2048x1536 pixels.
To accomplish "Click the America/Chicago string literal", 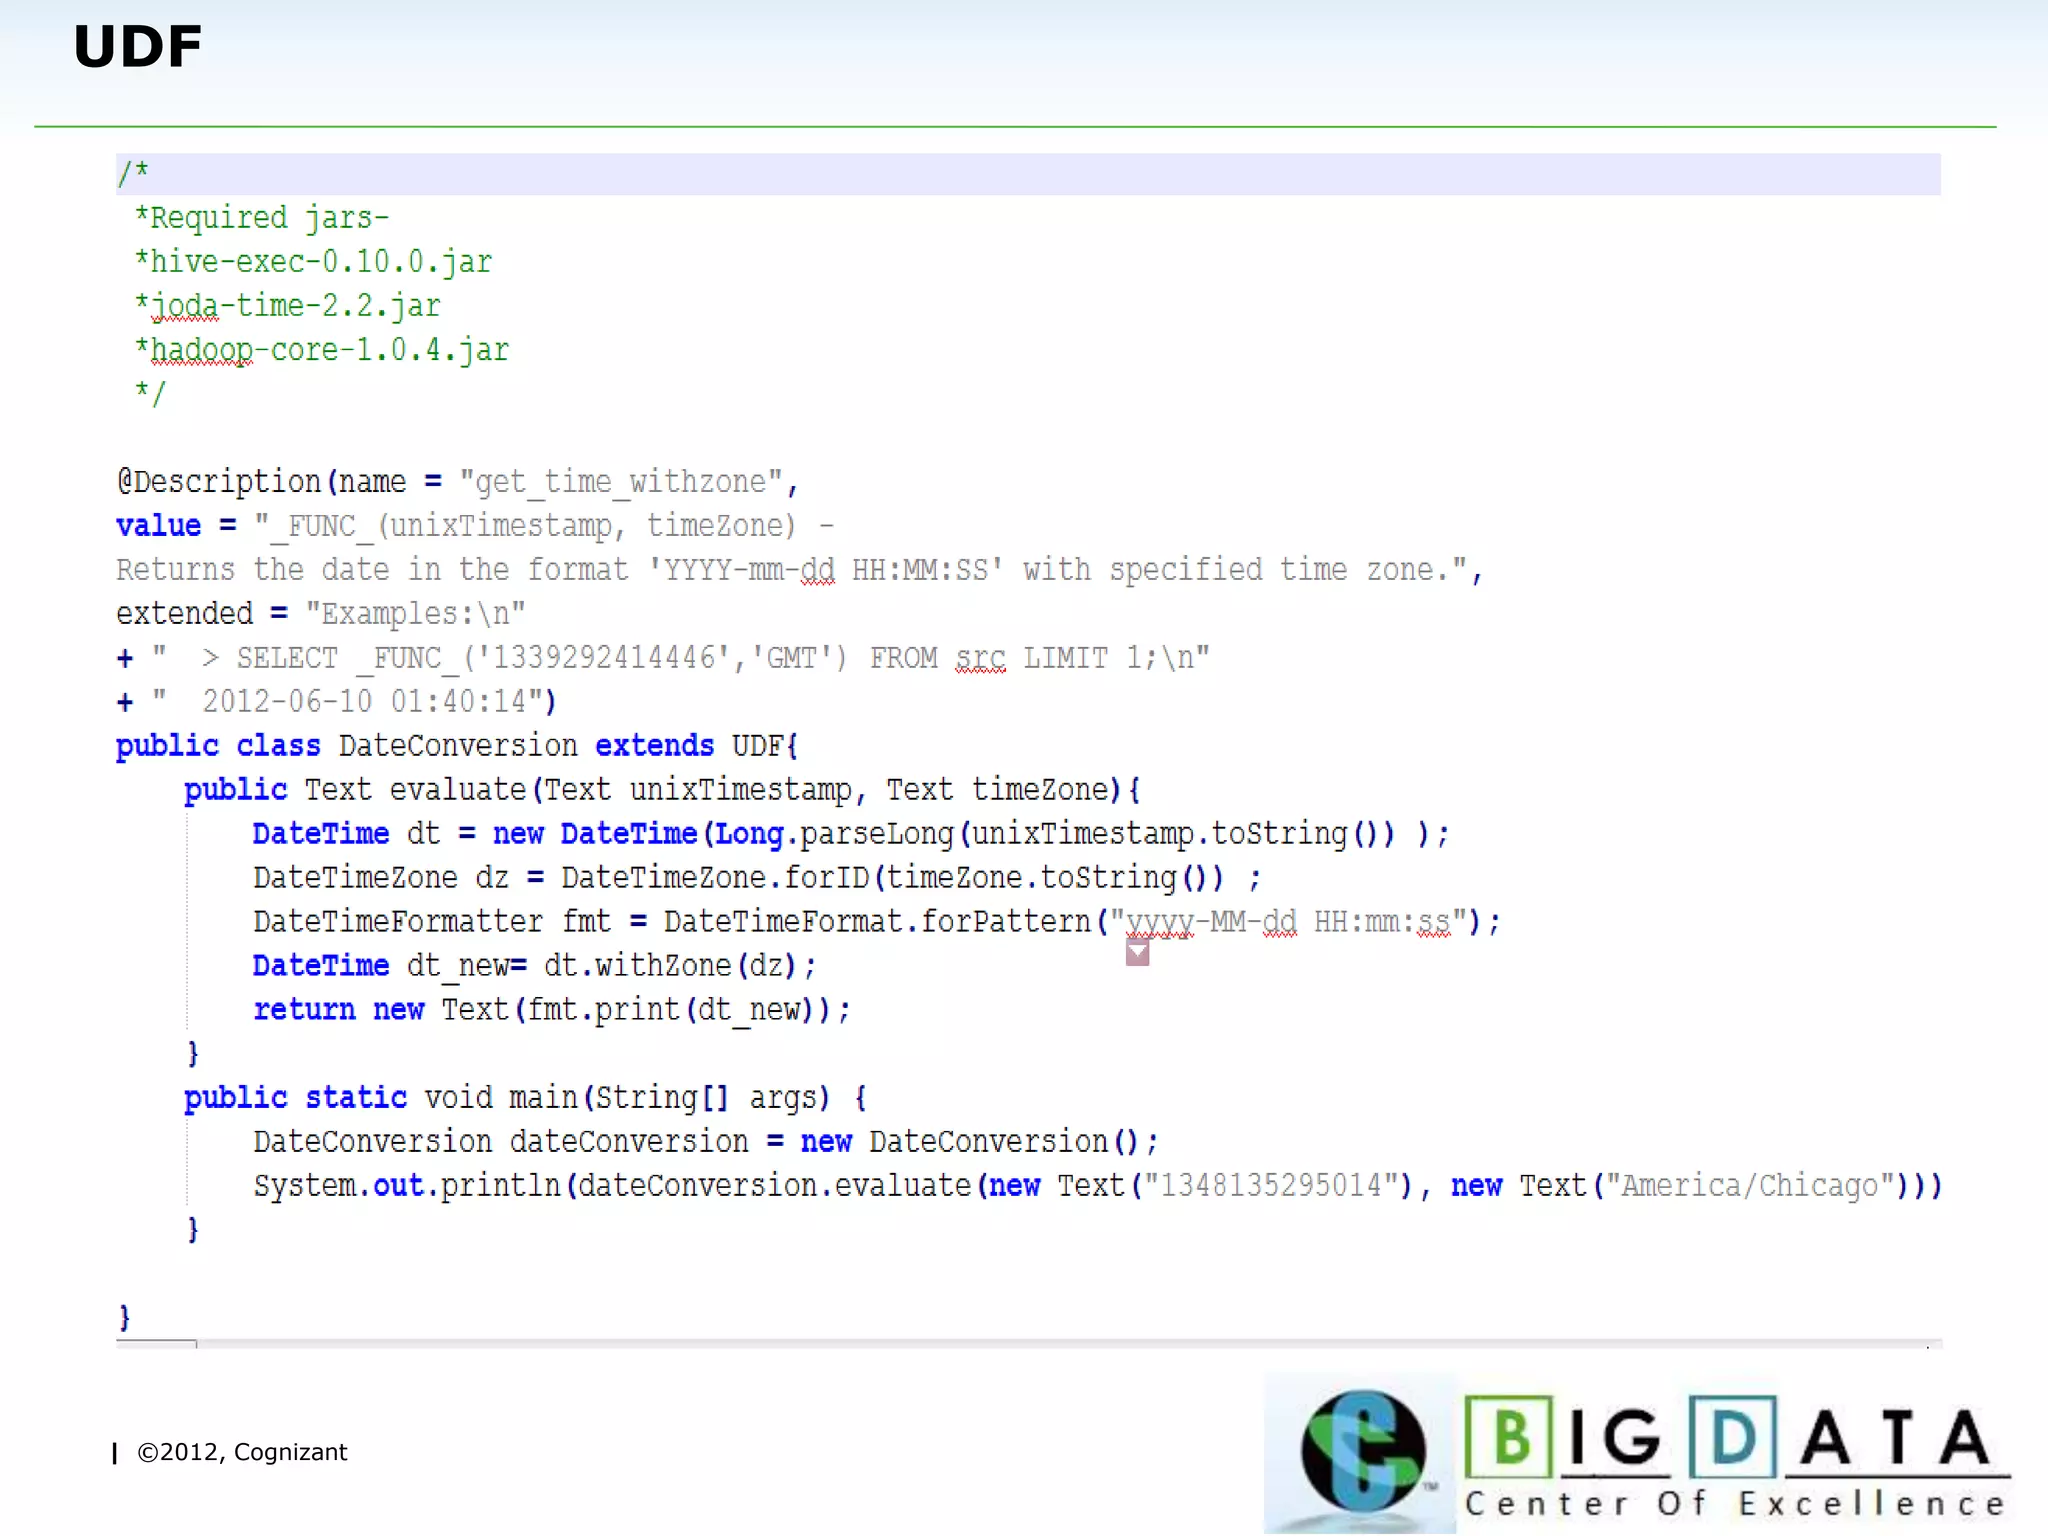I will 1748,1186.
